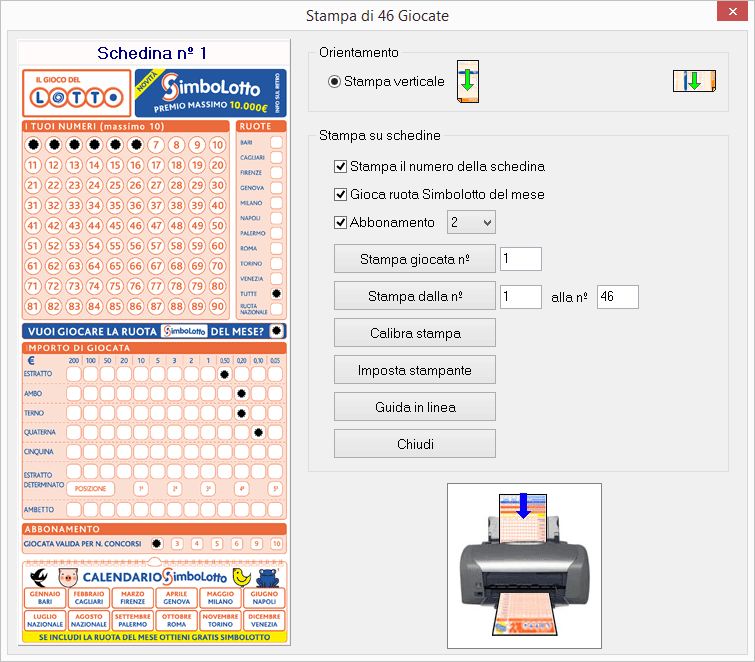Click the Stampa giocata nº input field
Image resolution: width=755 pixels, height=662 pixels.
coord(521,259)
